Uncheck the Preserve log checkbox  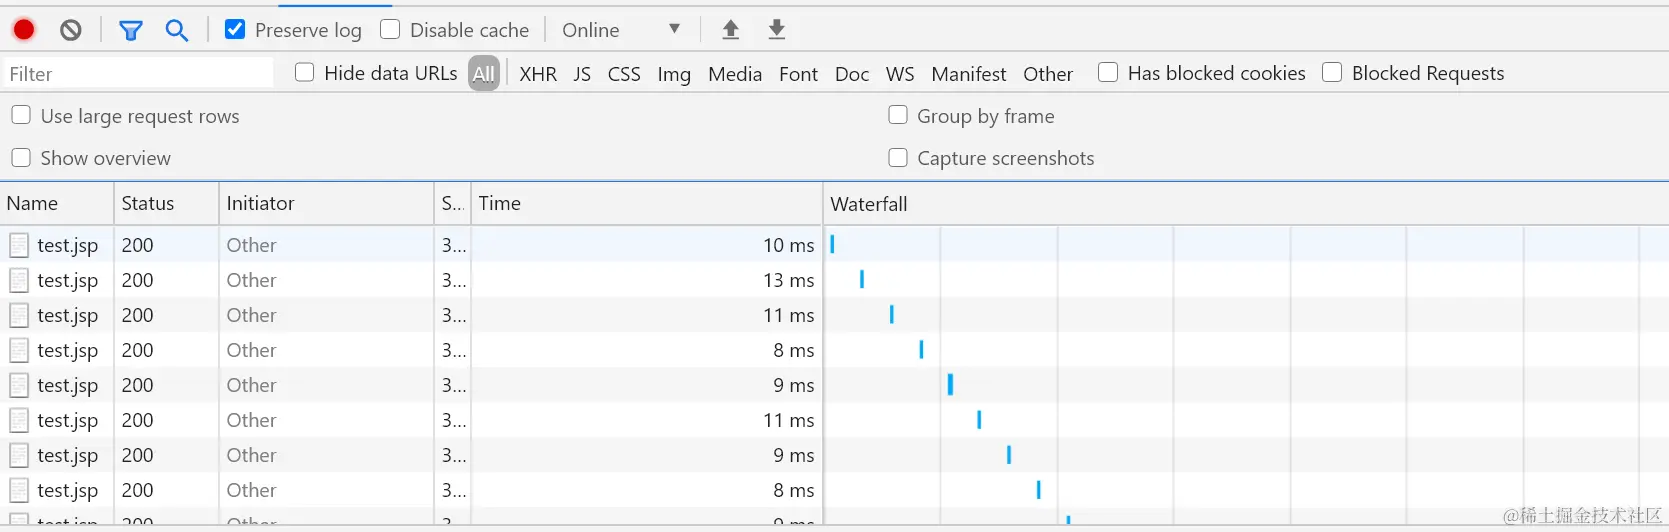[235, 30]
